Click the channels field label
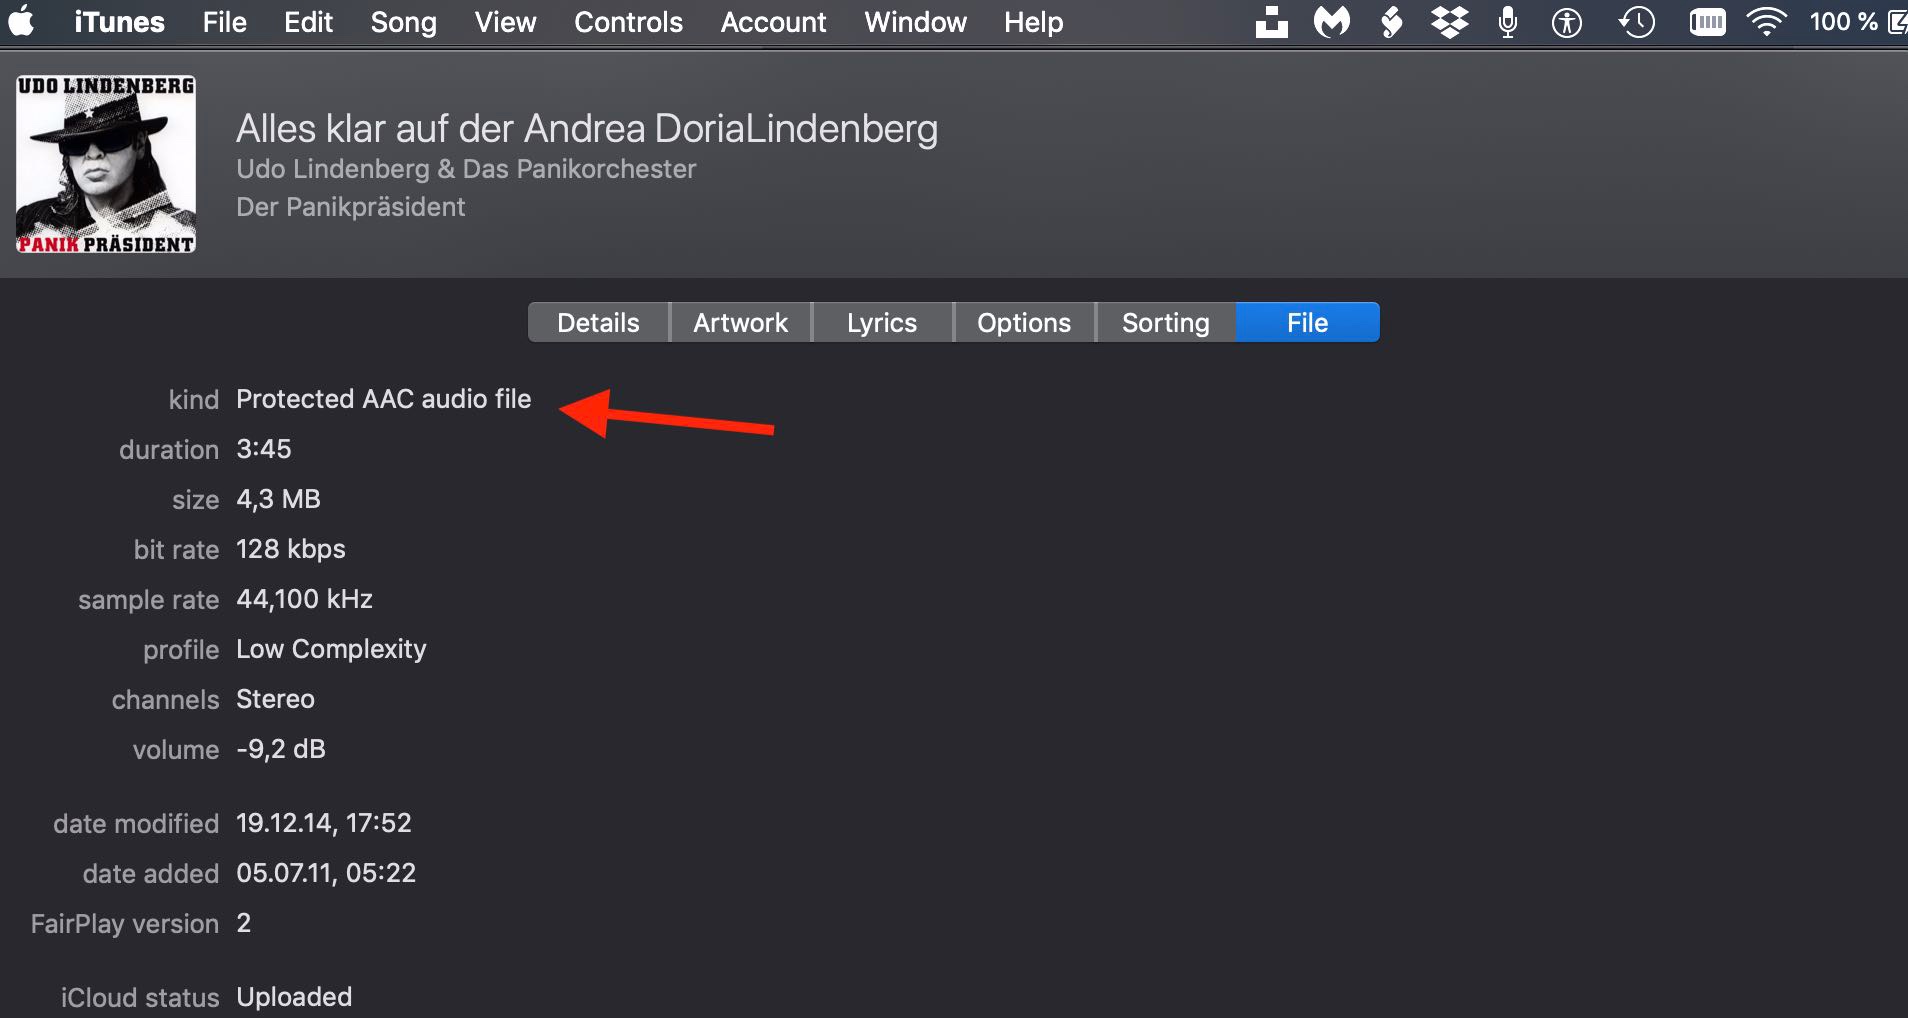The image size is (1908, 1018). [165, 700]
